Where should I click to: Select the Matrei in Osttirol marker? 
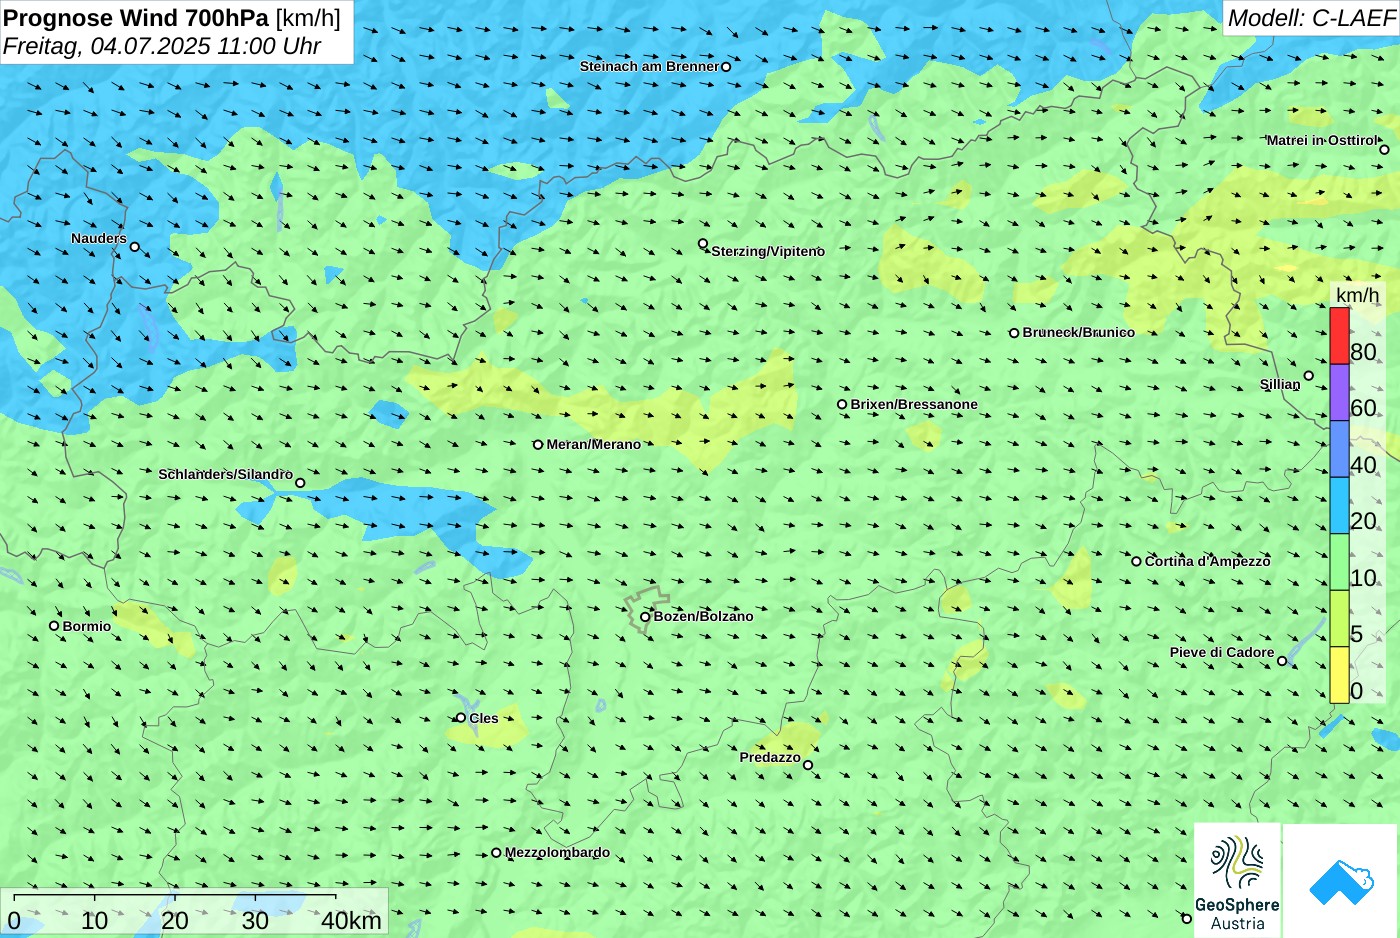click(x=1385, y=150)
